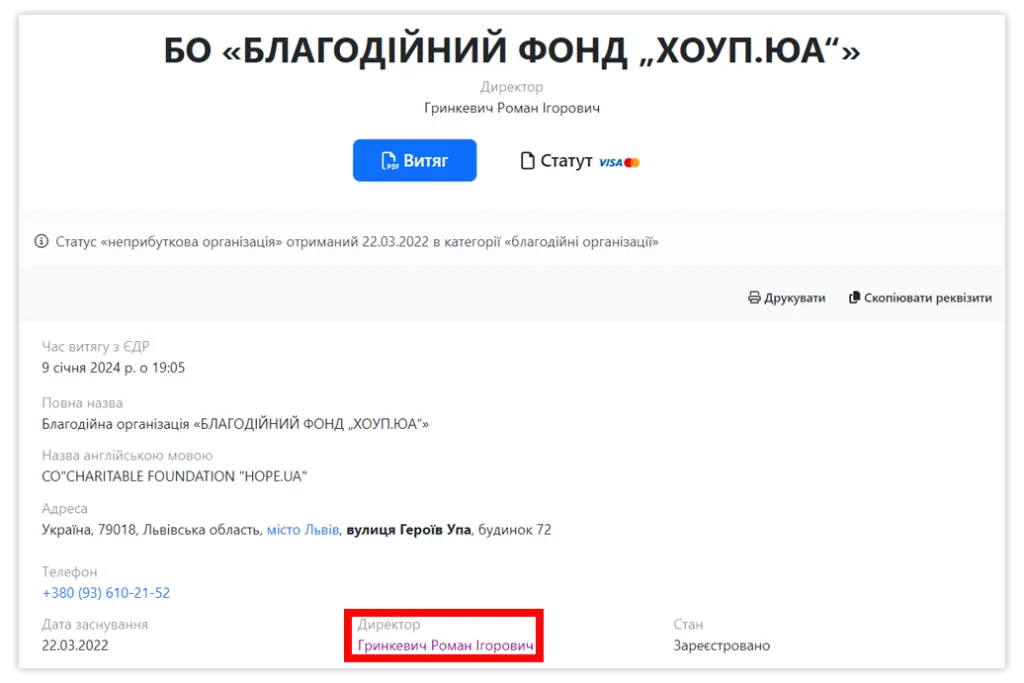Click the English name CHARITABLE FOUNDATION "HOPE.UA"

174,476
